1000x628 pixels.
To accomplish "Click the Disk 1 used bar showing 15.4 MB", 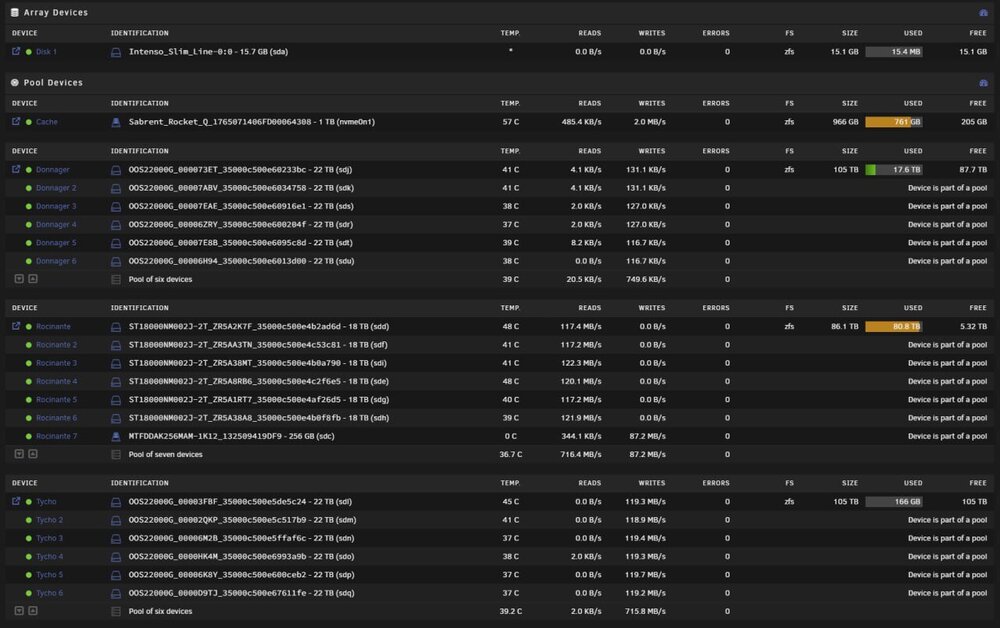I will [893, 52].
